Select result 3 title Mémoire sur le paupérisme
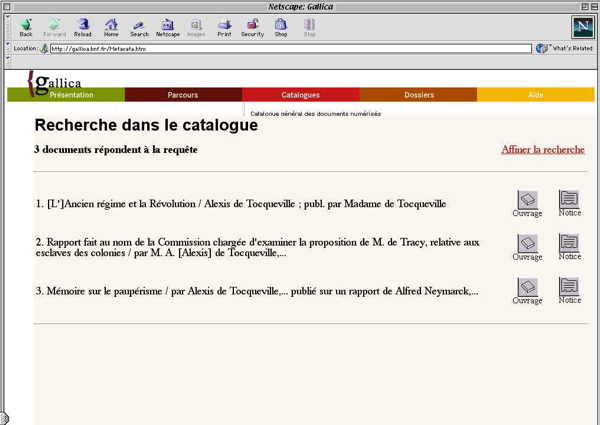 pos(257,291)
